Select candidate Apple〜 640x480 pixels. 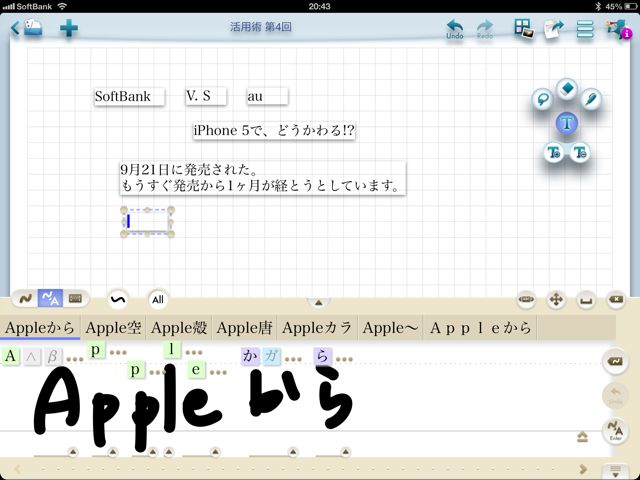pyautogui.click(x=390, y=327)
